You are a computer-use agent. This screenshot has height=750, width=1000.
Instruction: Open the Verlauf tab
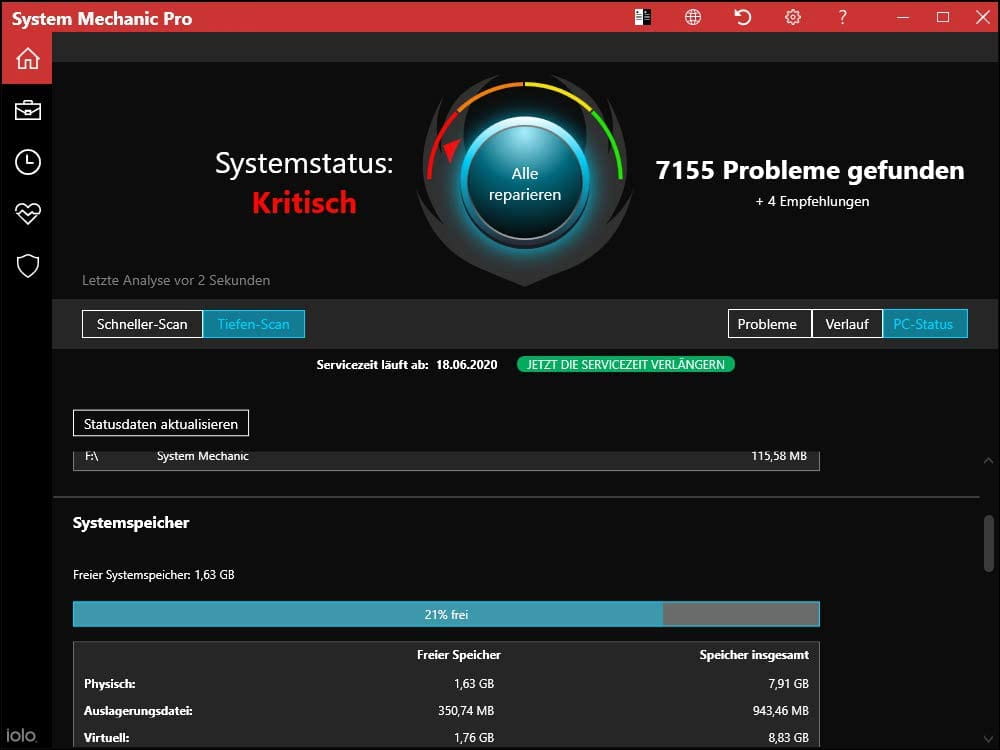(x=847, y=324)
